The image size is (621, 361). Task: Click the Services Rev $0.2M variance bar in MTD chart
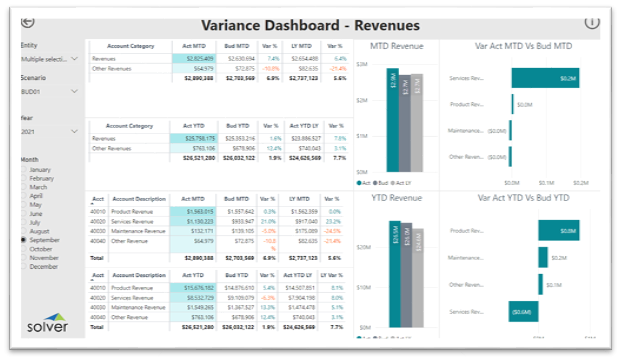point(545,78)
